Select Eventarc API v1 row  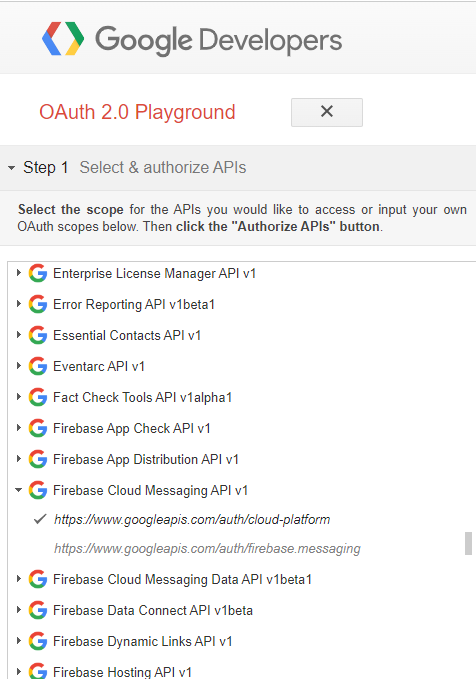click(x=99, y=366)
